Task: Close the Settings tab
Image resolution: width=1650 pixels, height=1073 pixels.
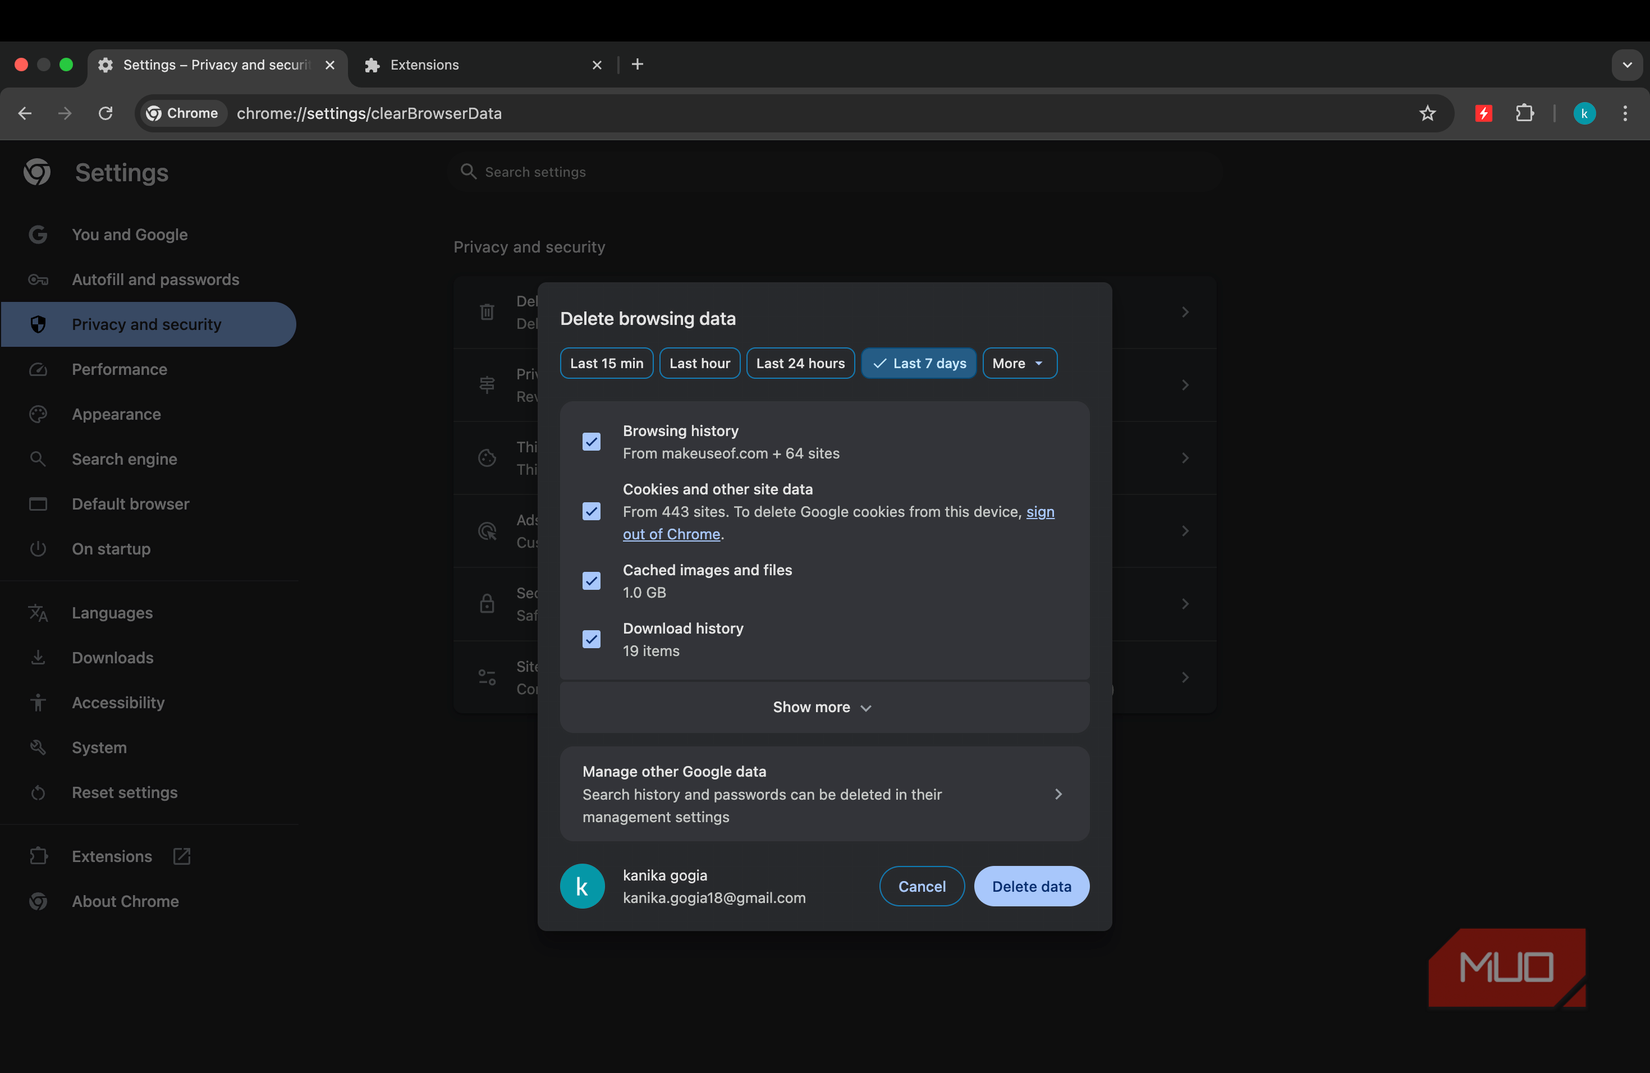Action: [330, 65]
